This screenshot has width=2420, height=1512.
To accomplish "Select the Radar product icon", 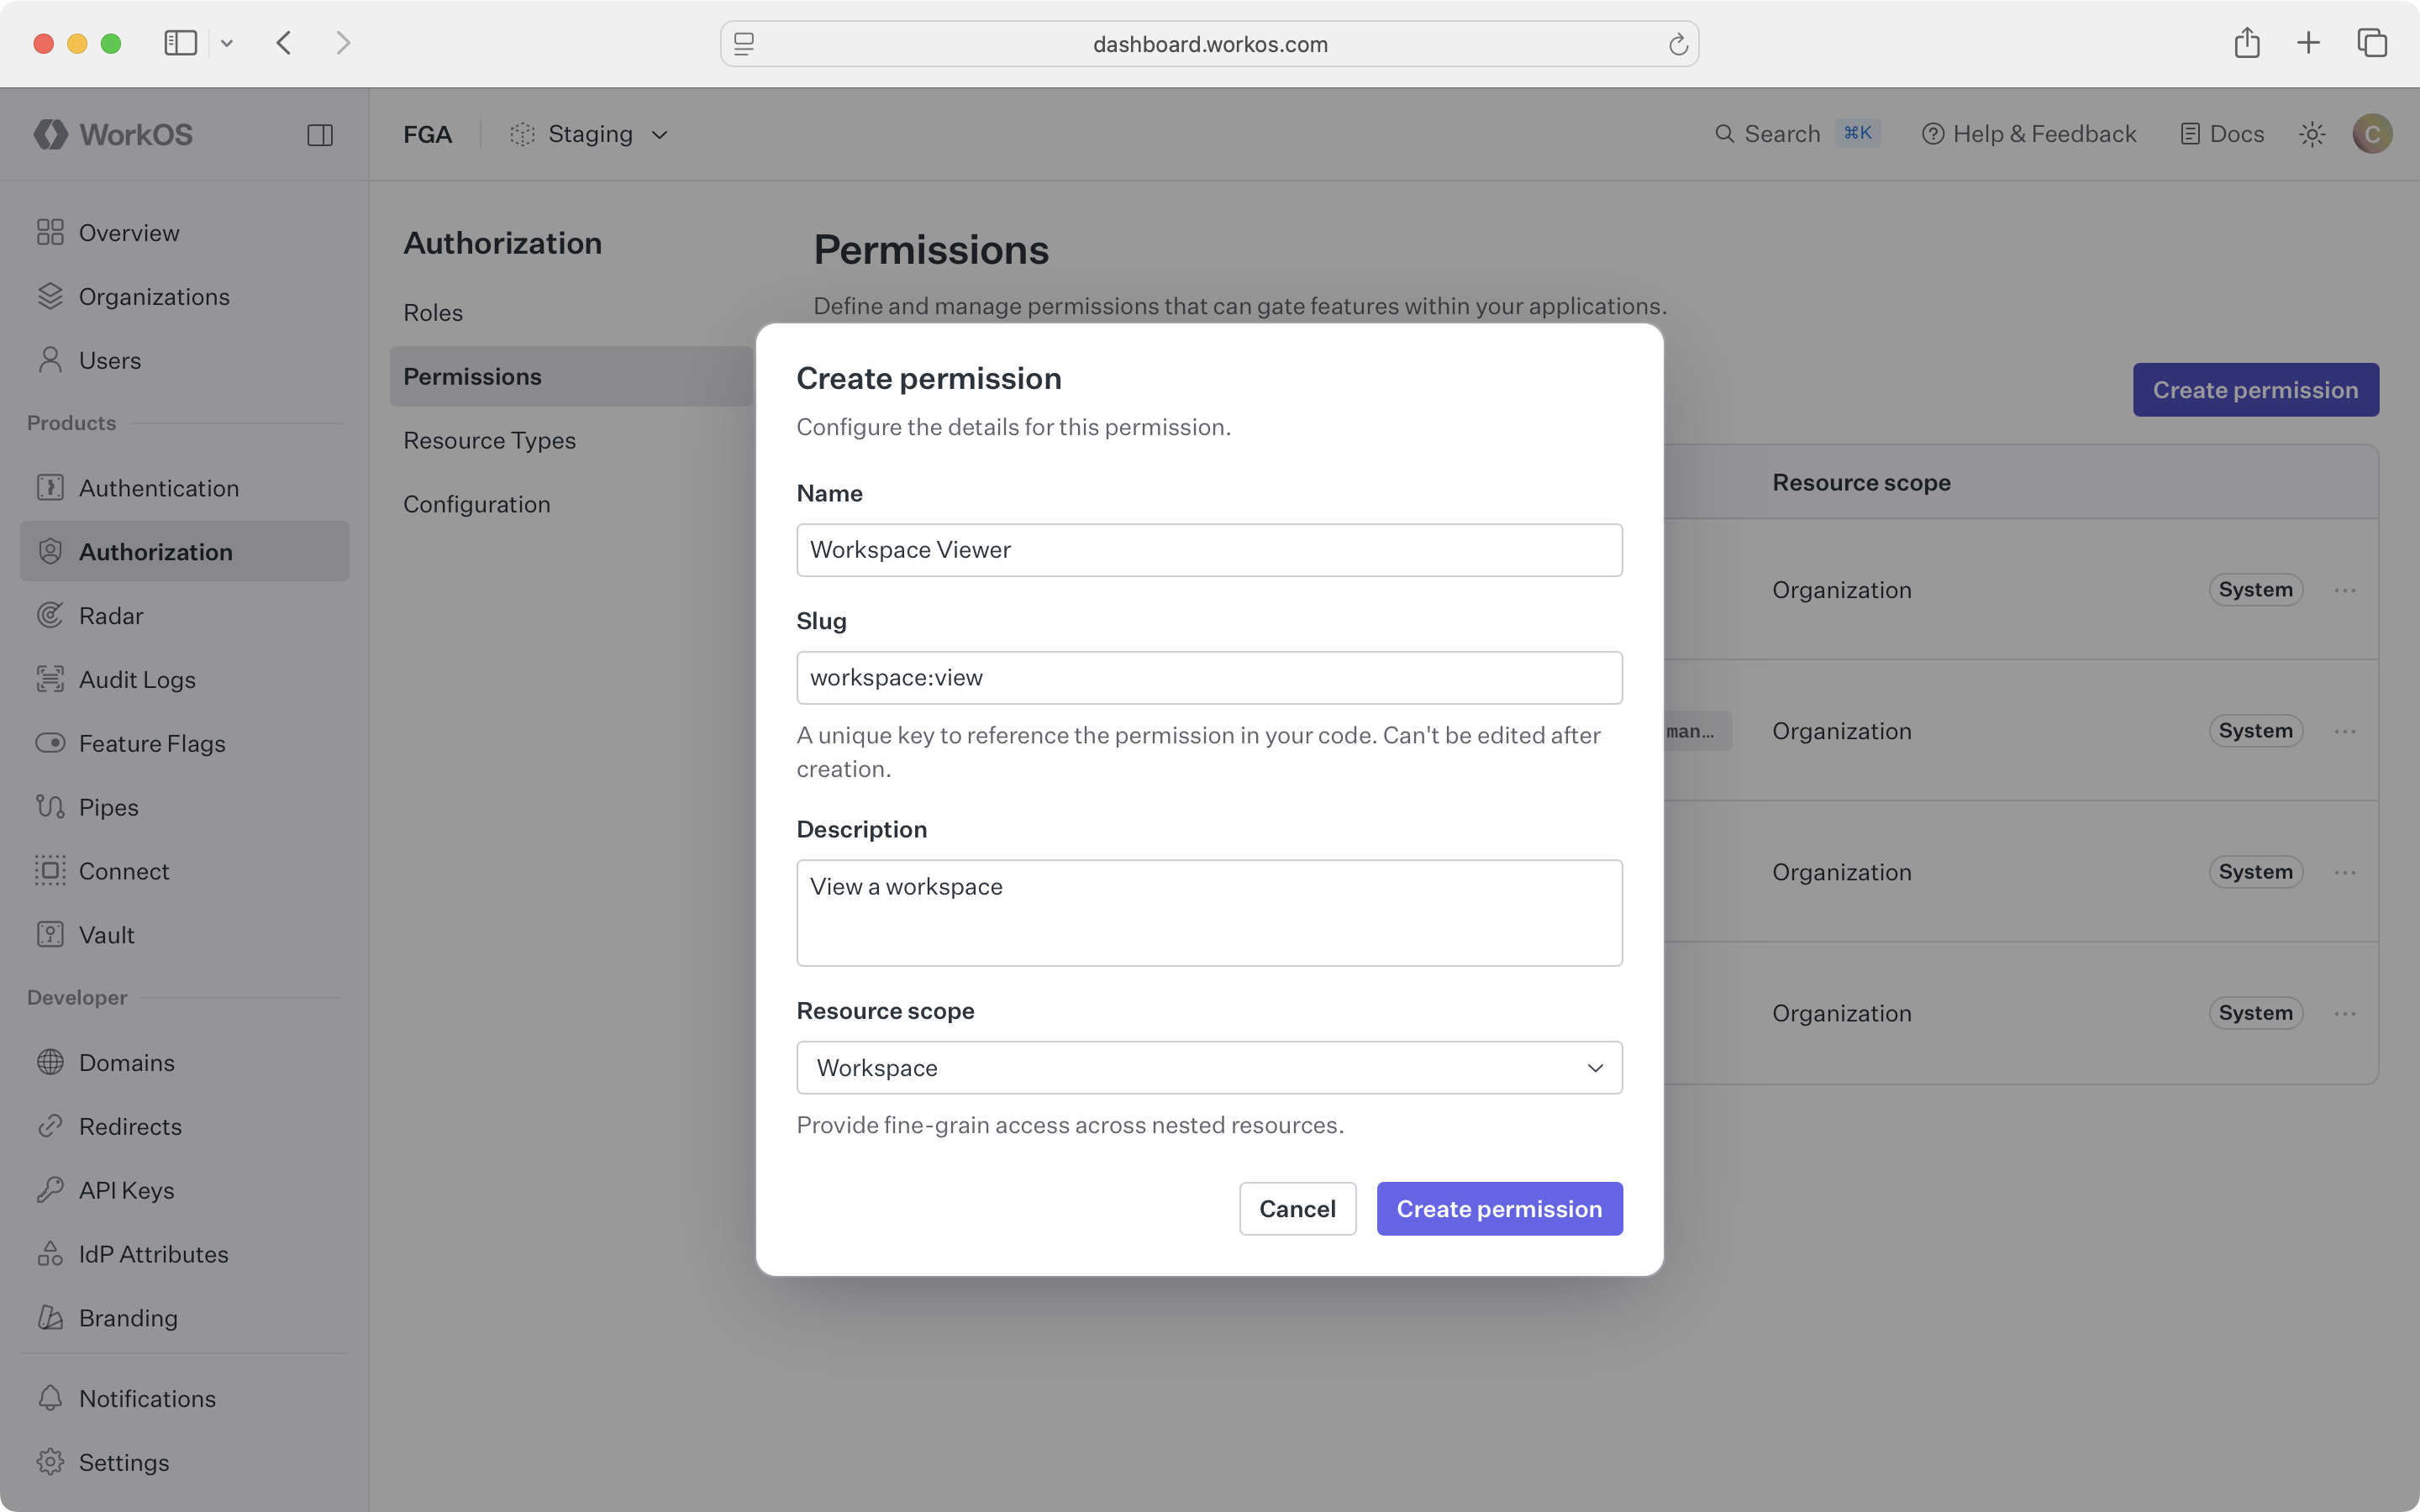I will 51,615.
